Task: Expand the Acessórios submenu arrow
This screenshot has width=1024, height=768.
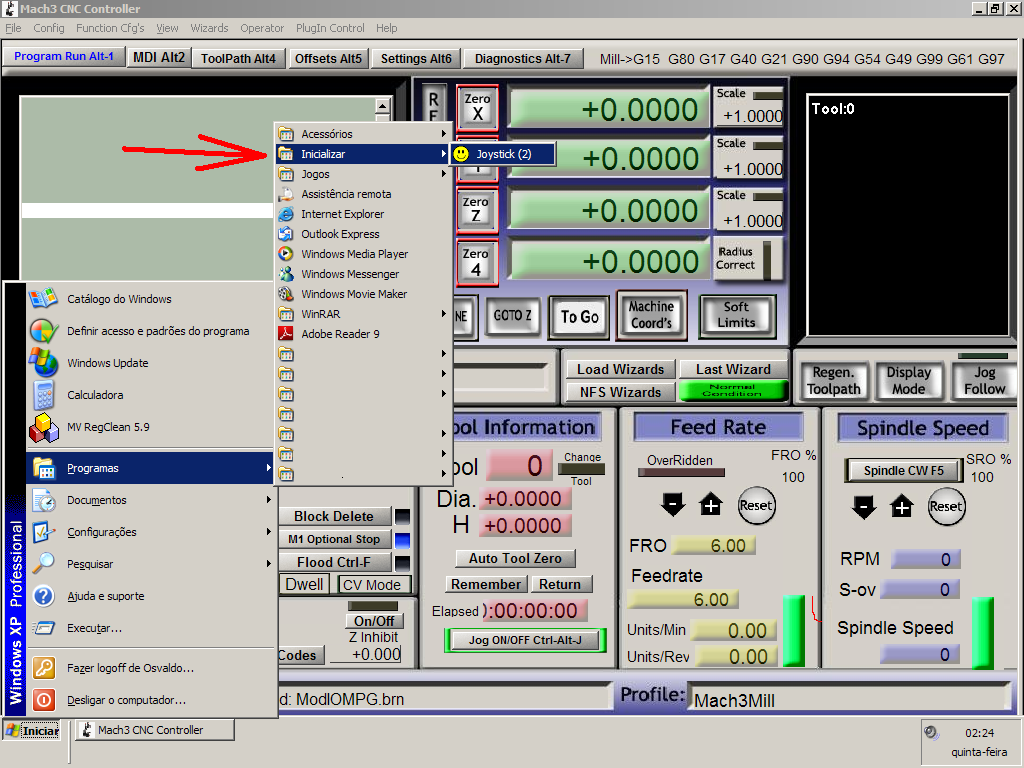Action: coord(443,134)
